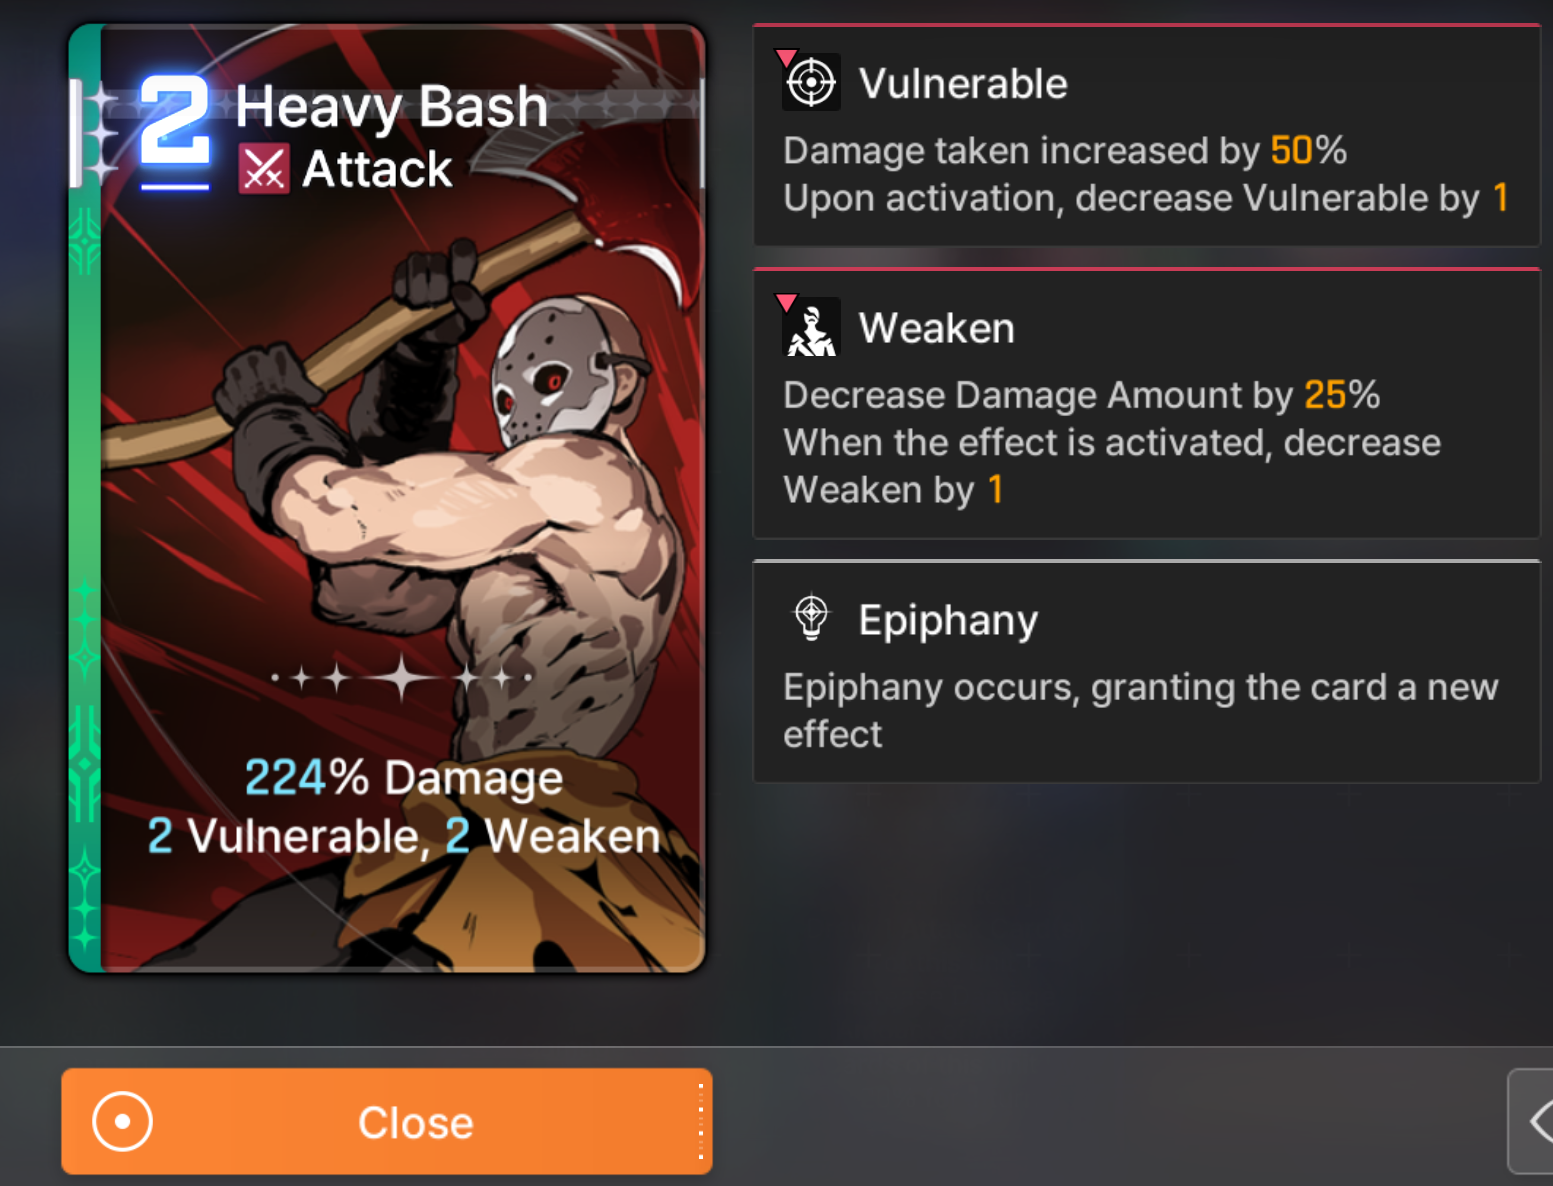Click the circle icon on Close button
This screenshot has height=1186, width=1553.
point(122,1121)
